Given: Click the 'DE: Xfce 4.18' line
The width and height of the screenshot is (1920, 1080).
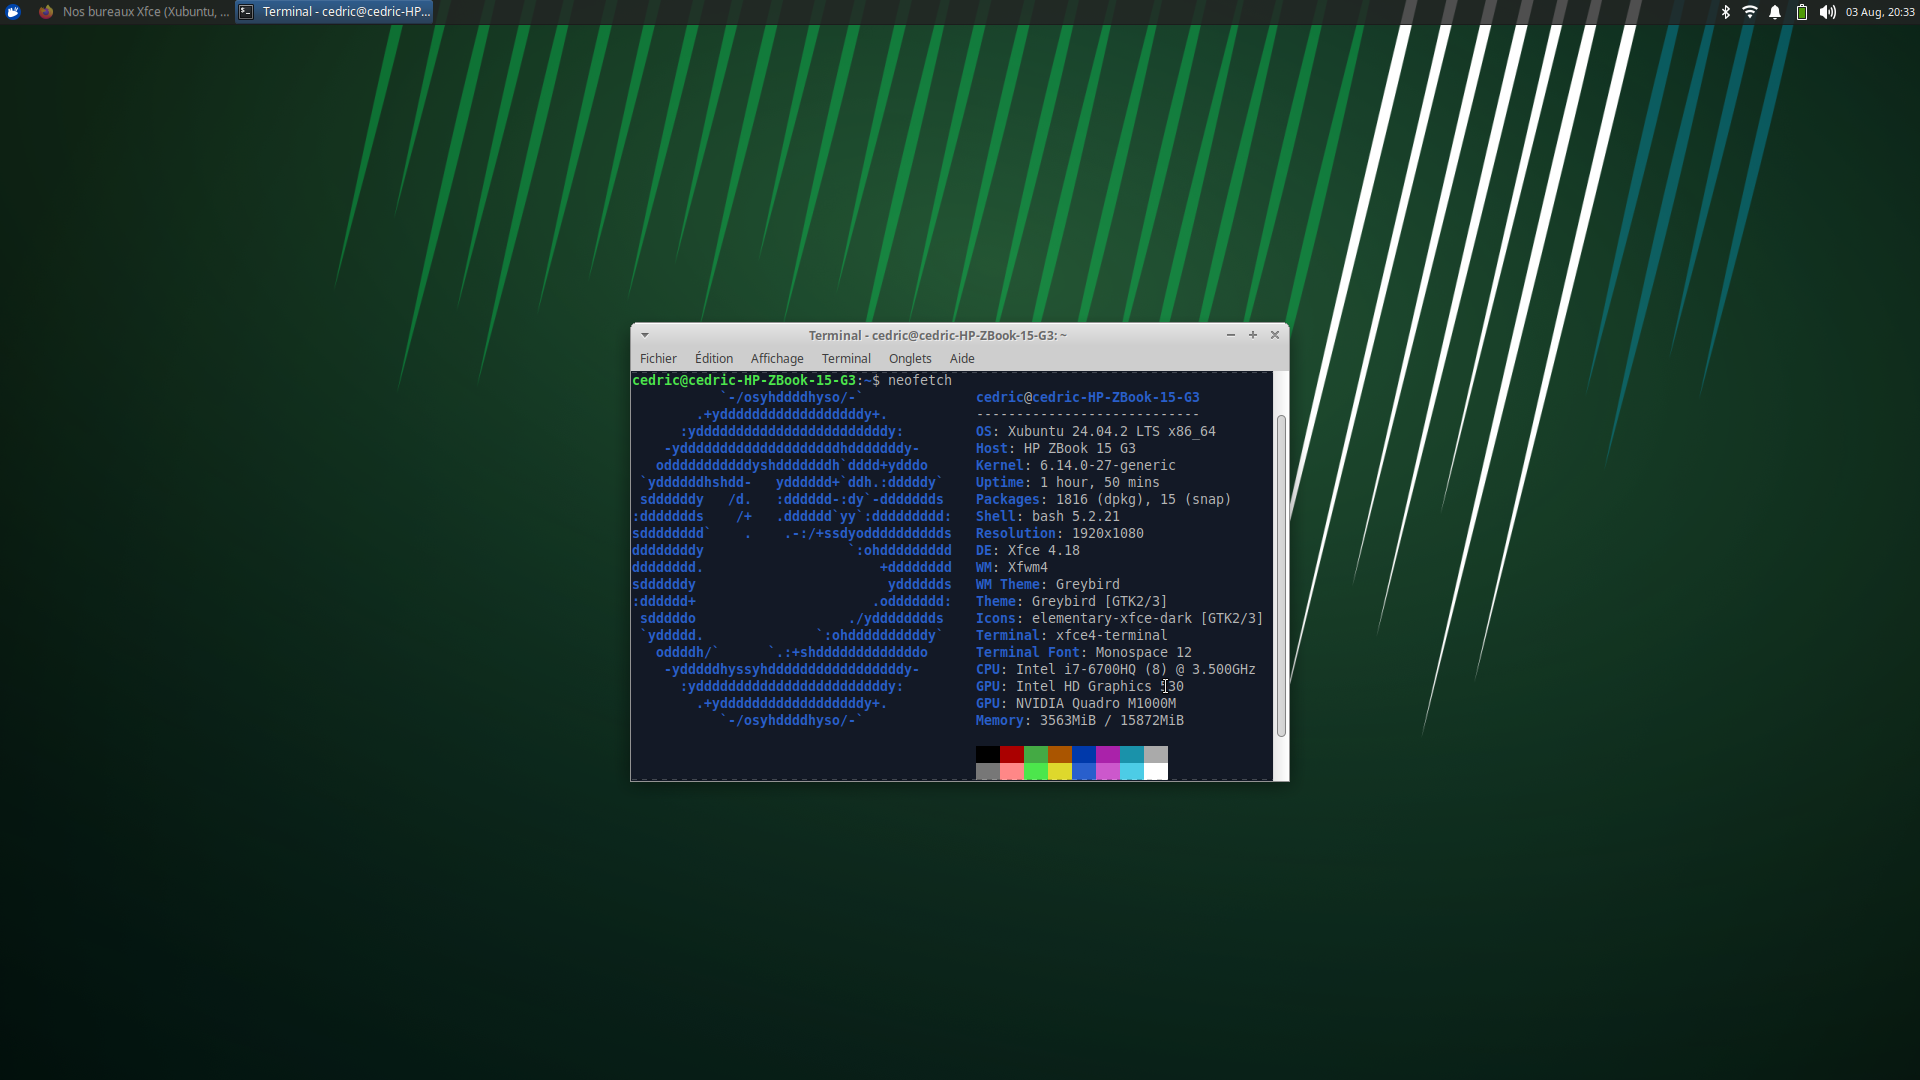Looking at the screenshot, I should [1028, 551].
